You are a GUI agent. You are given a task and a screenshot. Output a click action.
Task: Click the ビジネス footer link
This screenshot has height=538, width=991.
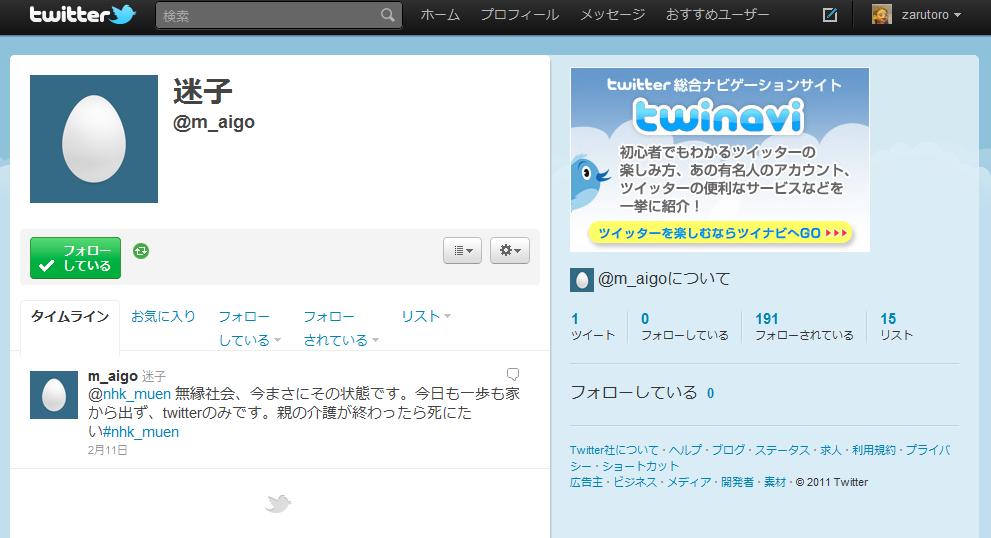[635, 482]
